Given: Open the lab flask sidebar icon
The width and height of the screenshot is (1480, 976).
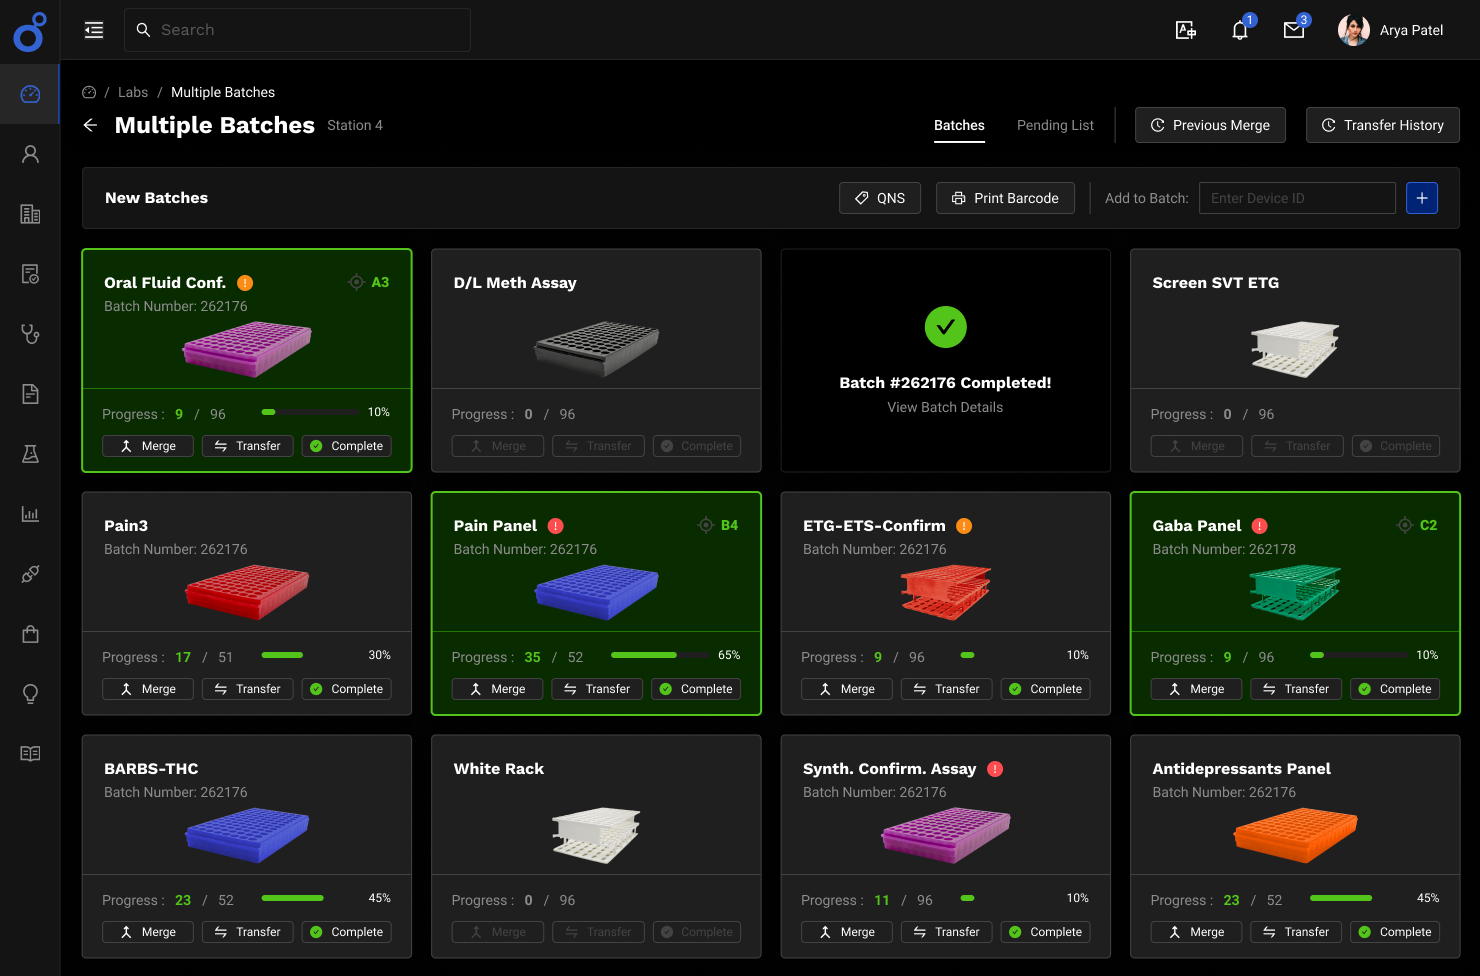Looking at the screenshot, I should 30,454.
